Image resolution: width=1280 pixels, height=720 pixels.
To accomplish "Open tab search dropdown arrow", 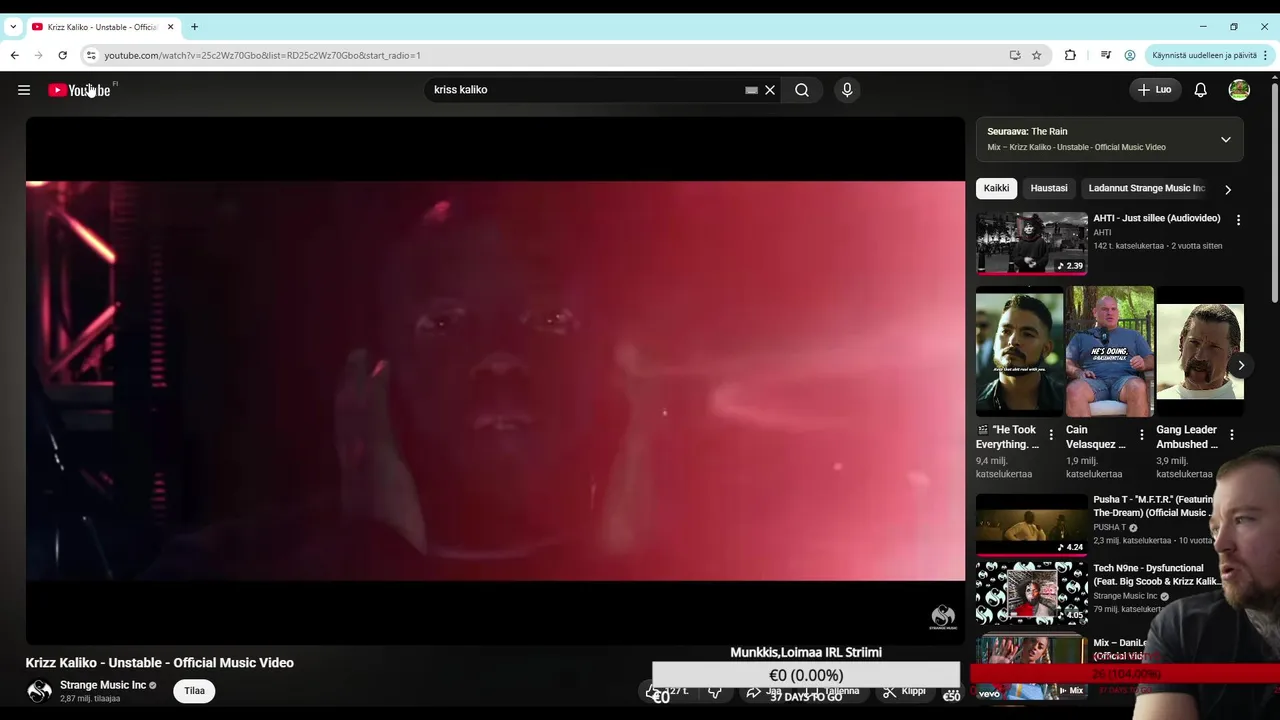I will pos(12,27).
